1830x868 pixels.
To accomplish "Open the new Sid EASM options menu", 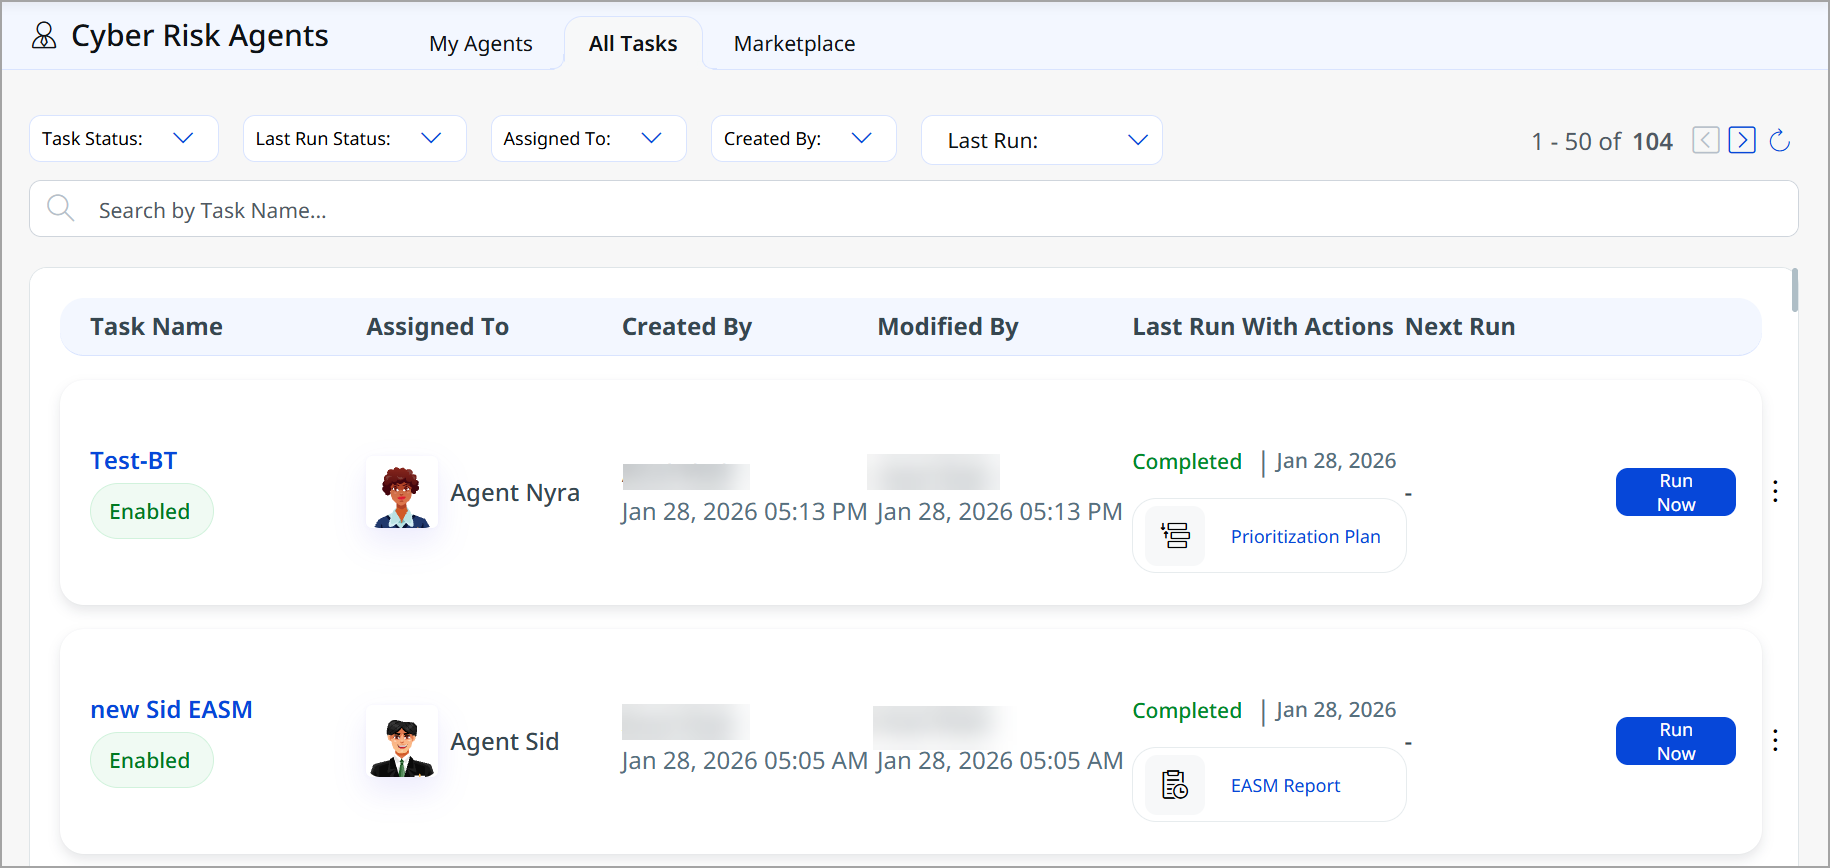I will tap(1775, 740).
